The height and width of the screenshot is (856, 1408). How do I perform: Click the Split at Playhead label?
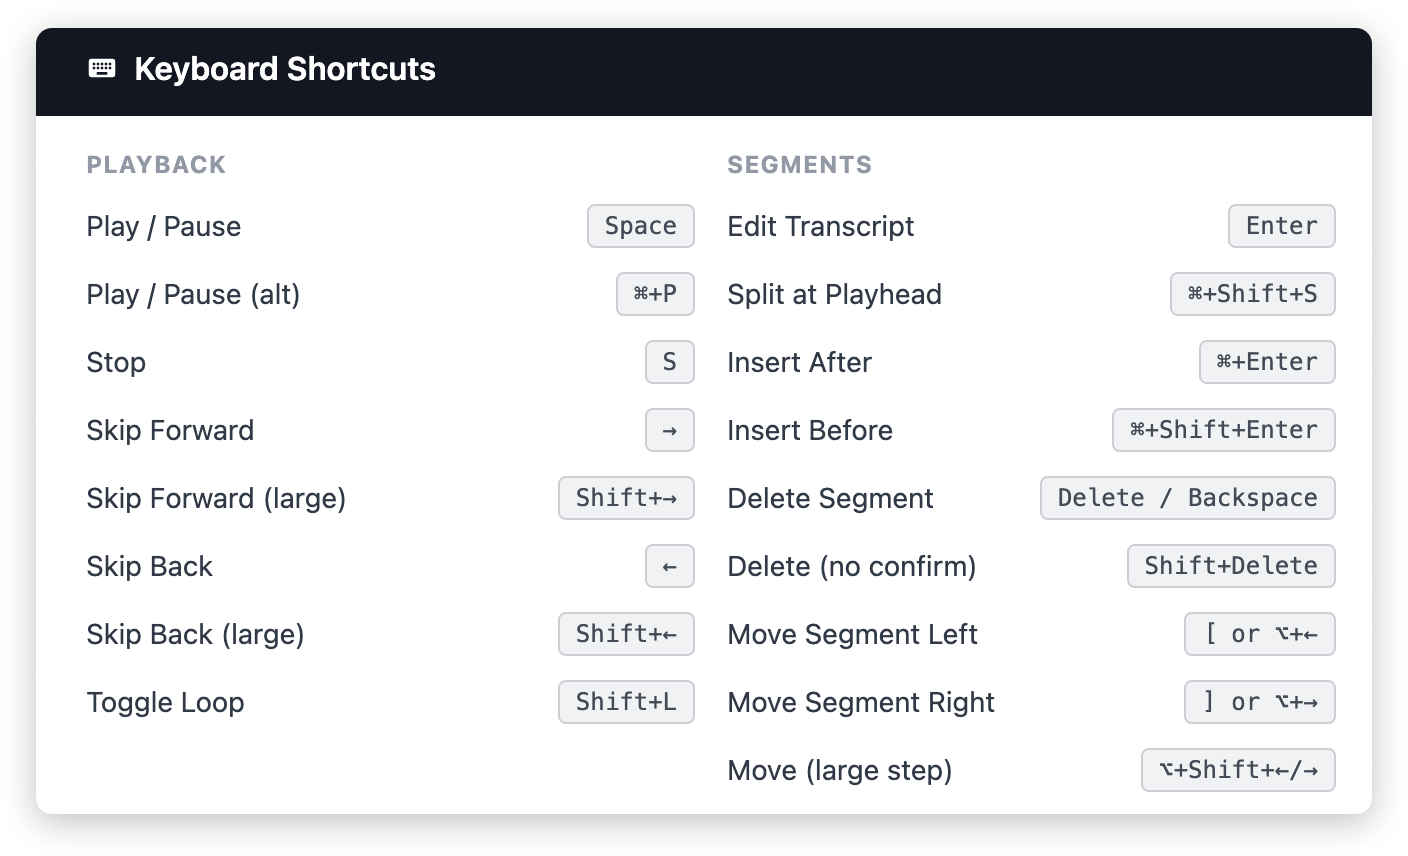834,294
